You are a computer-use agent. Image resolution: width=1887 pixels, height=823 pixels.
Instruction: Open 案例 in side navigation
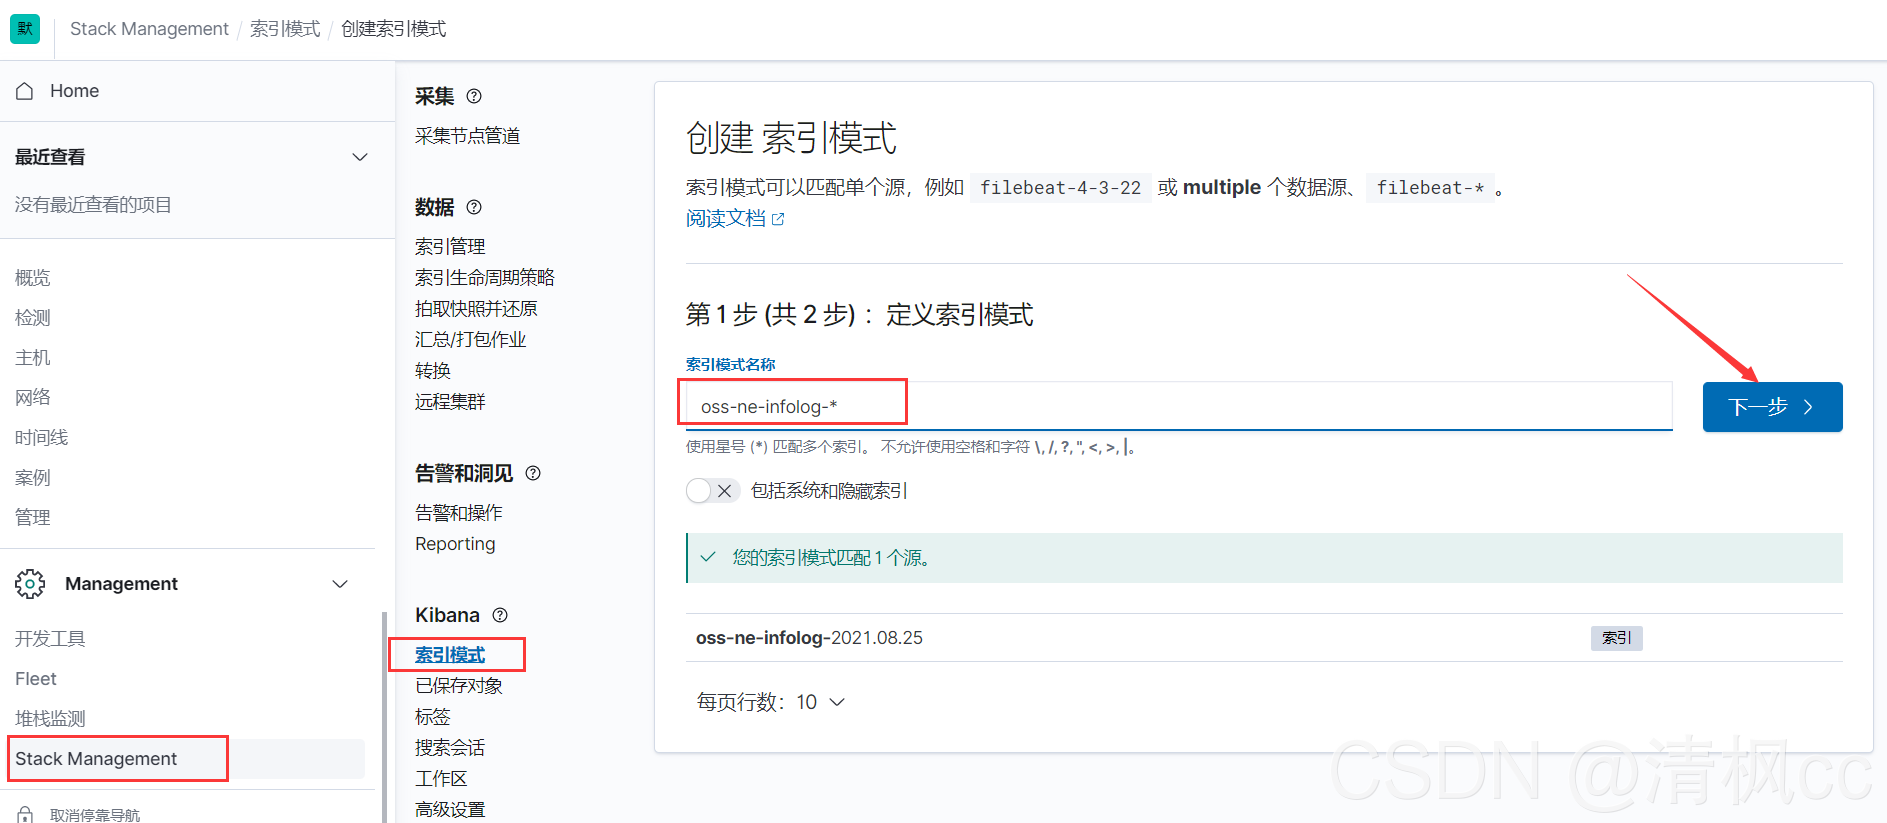[x=33, y=478]
